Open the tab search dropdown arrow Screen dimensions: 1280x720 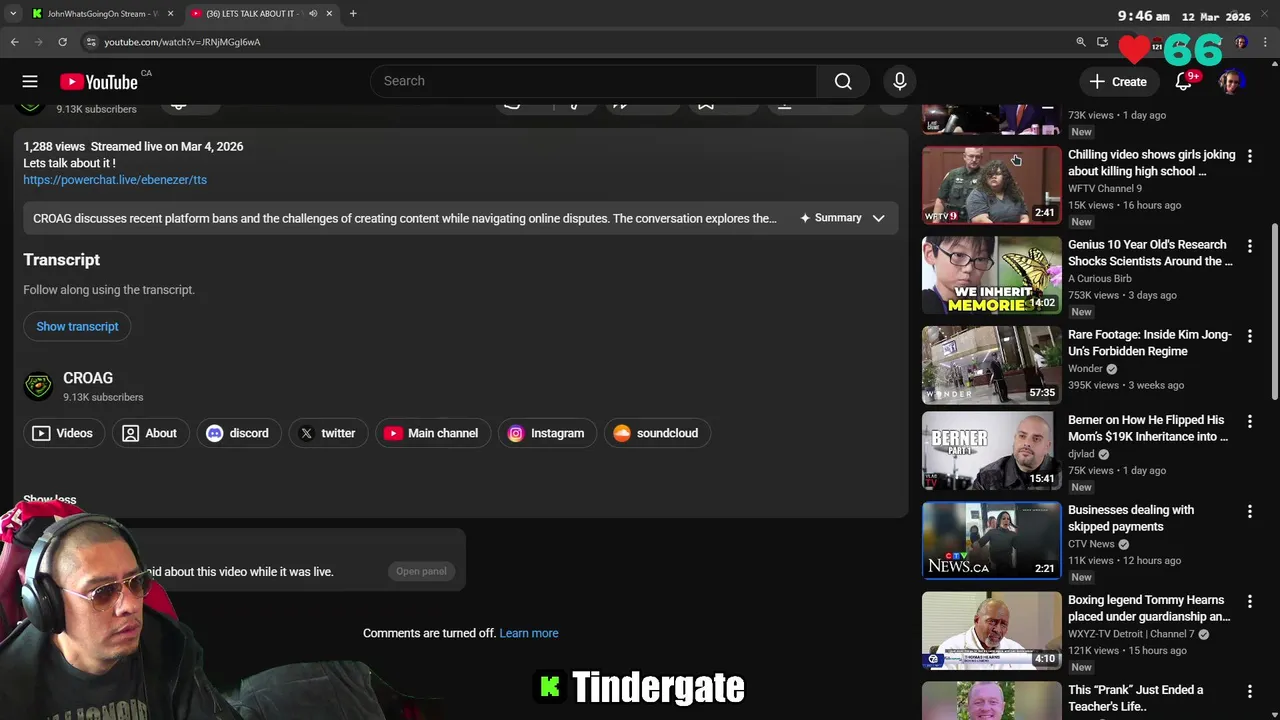coord(13,14)
